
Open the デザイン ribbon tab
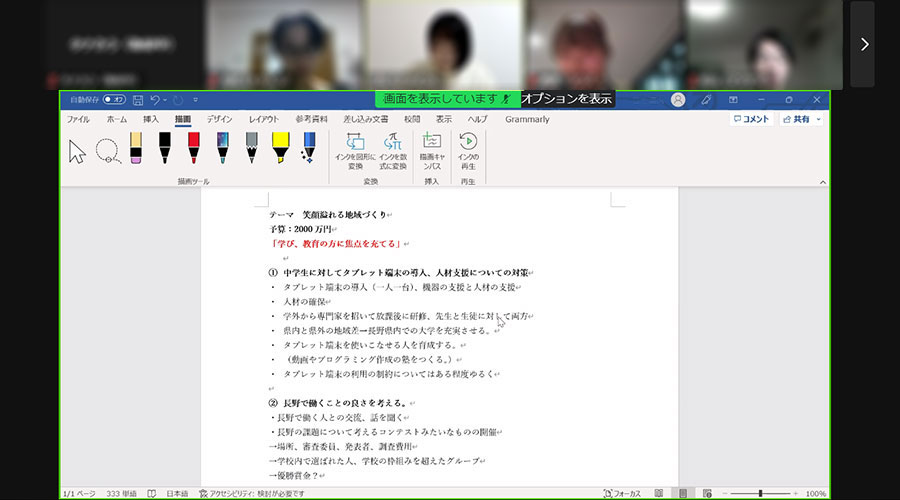[219, 119]
